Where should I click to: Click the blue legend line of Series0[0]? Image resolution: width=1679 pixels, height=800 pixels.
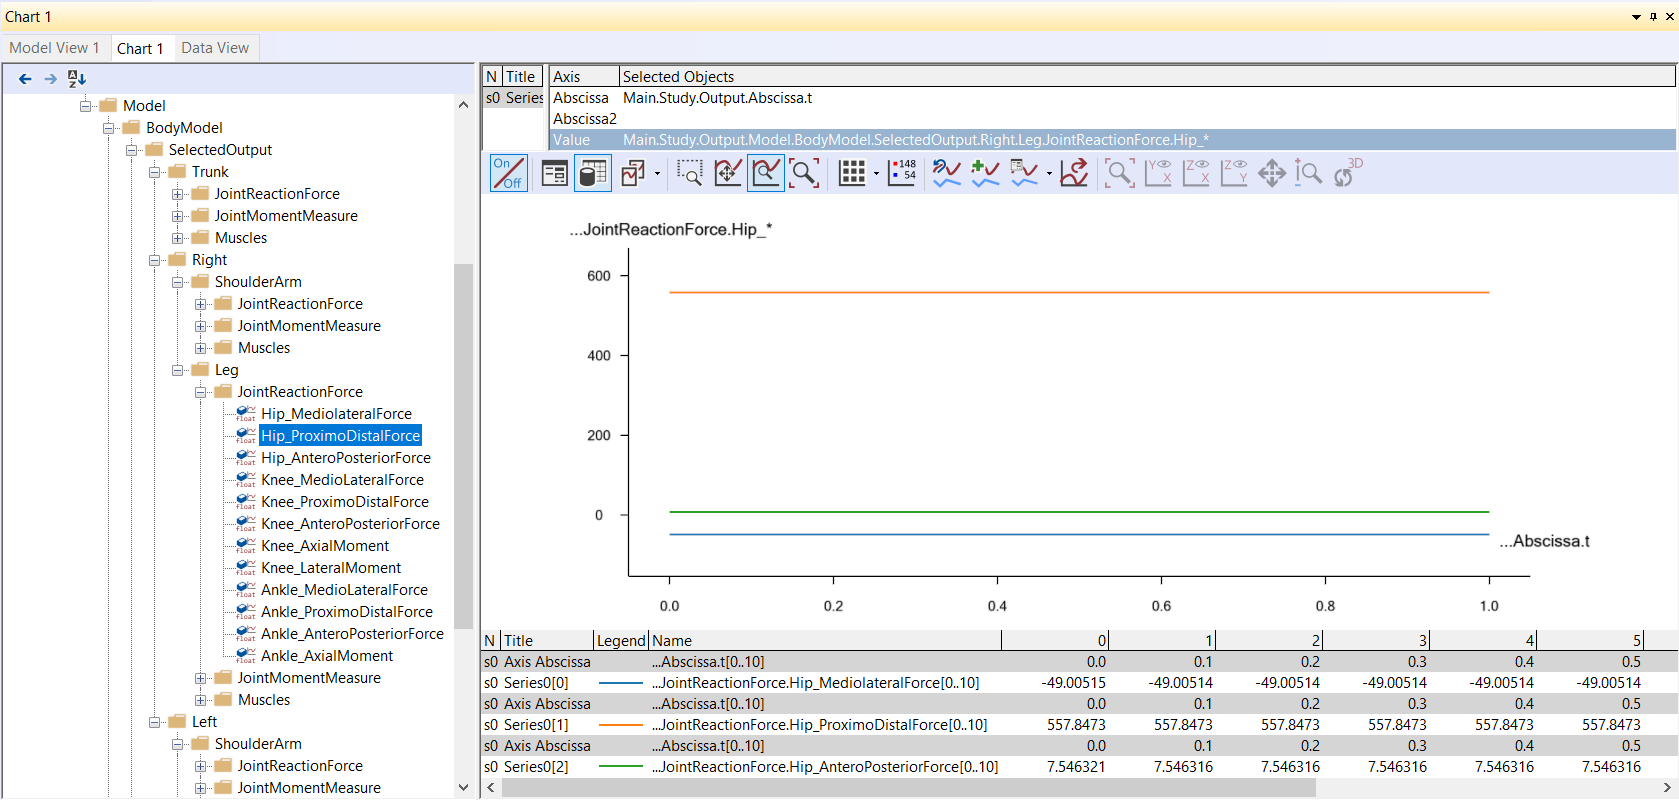coord(621,683)
